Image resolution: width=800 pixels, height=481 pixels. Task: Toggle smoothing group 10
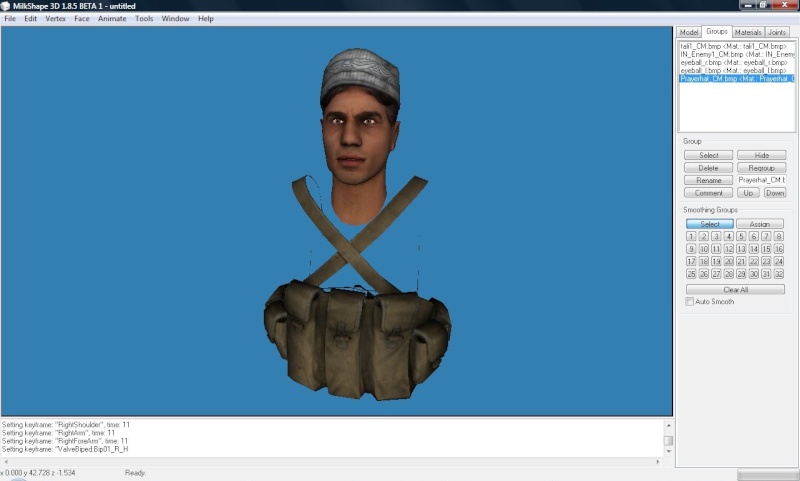[704, 249]
